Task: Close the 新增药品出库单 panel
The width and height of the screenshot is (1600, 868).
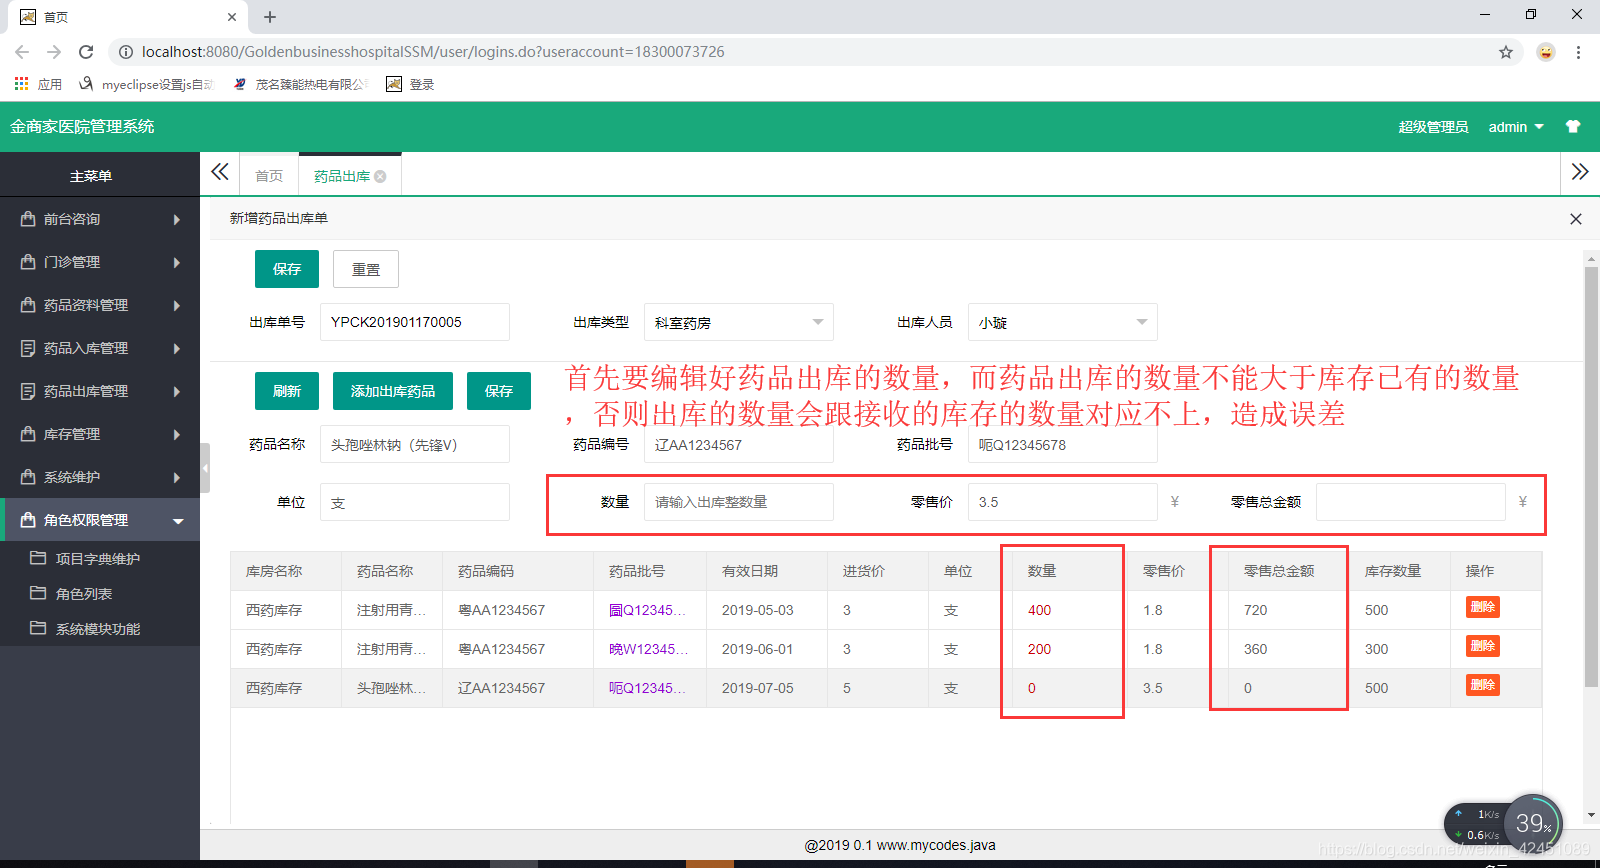Action: coord(1576,219)
